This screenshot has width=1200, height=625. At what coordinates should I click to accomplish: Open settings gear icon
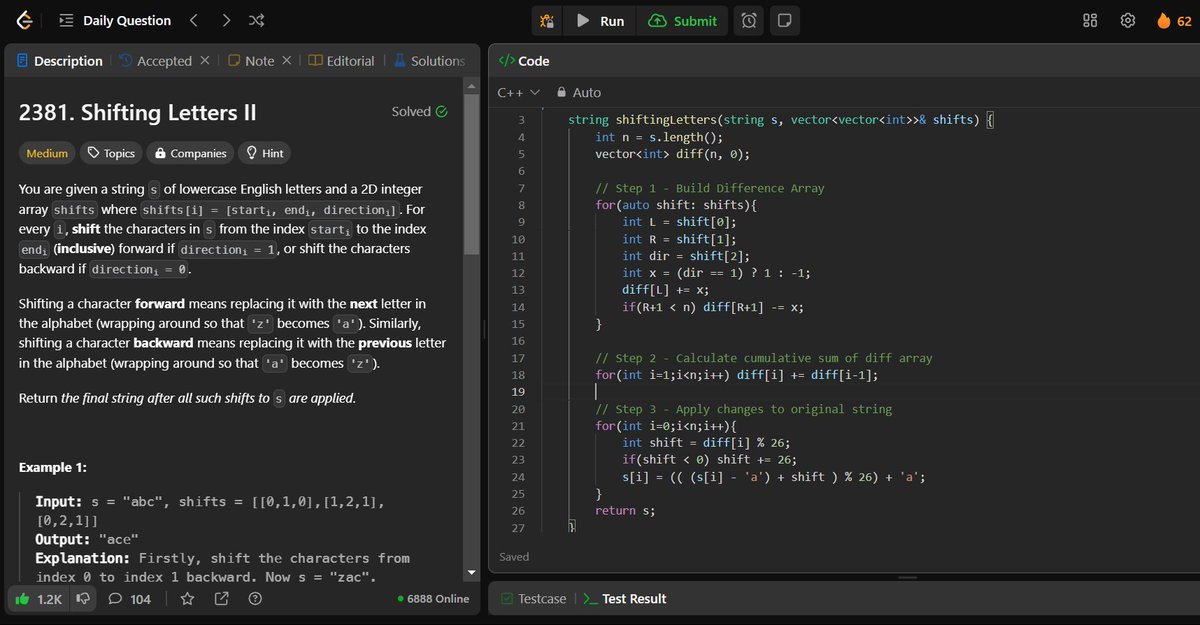click(x=1127, y=21)
